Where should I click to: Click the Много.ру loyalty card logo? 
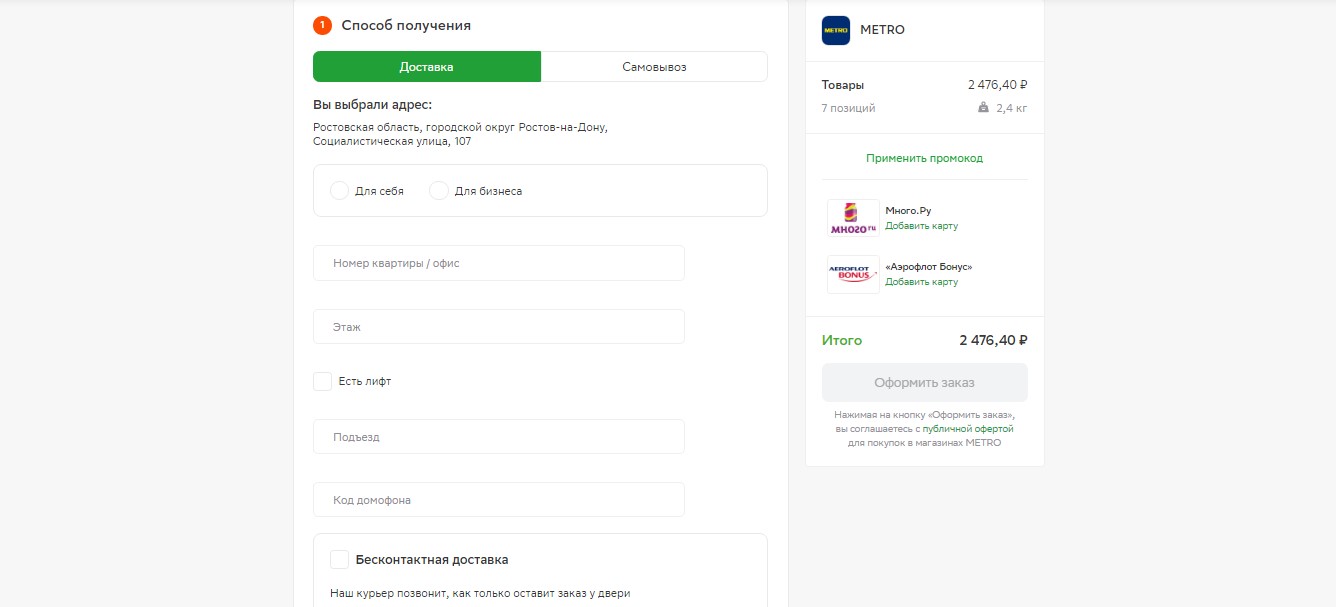[853, 218]
